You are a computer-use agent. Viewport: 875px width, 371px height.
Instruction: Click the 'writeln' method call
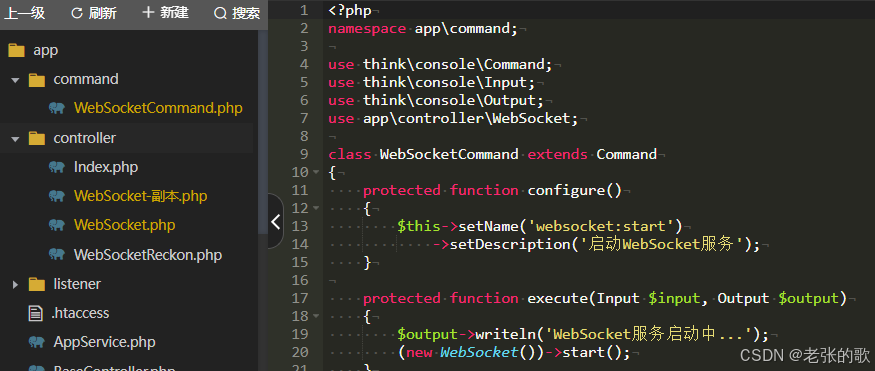point(506,334)
